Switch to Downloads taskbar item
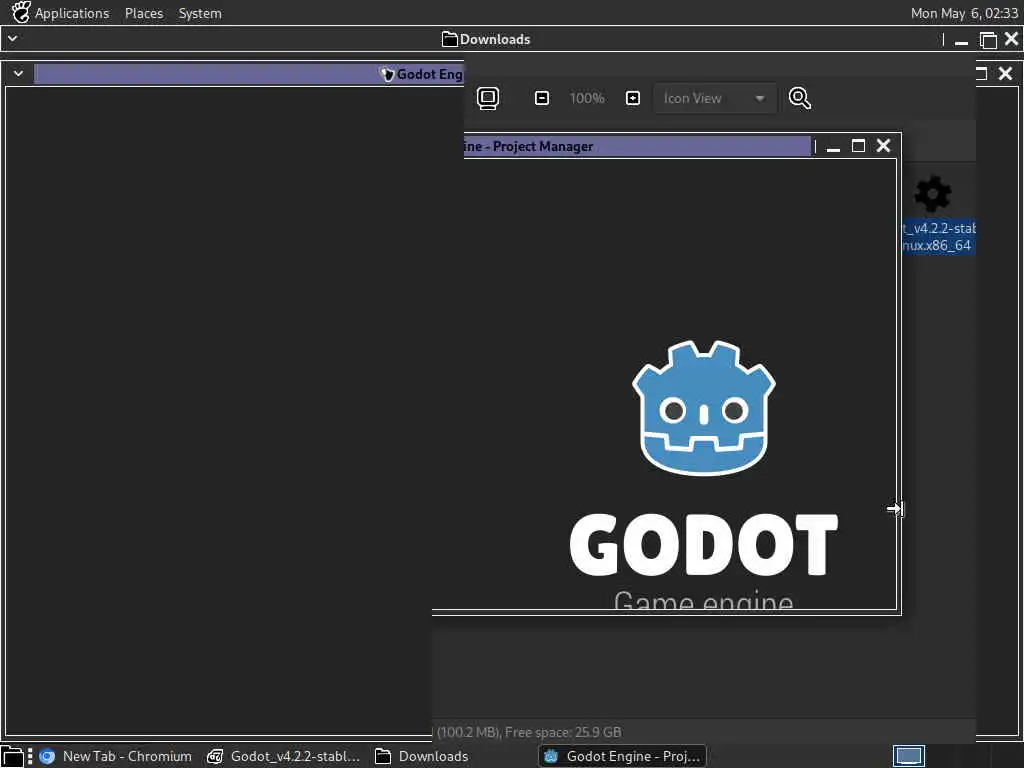The image size is (1024, 768). pyautogui.click(x=423, y=756)
